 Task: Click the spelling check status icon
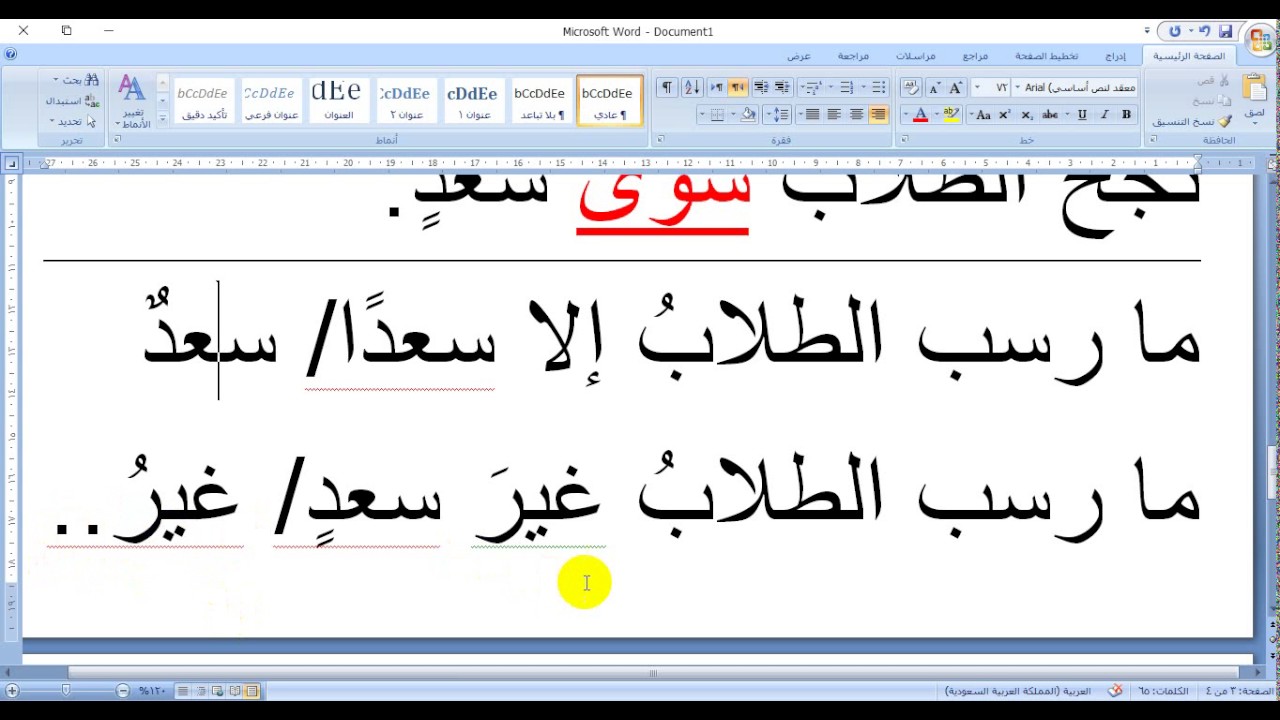(x=1115, y=690)
